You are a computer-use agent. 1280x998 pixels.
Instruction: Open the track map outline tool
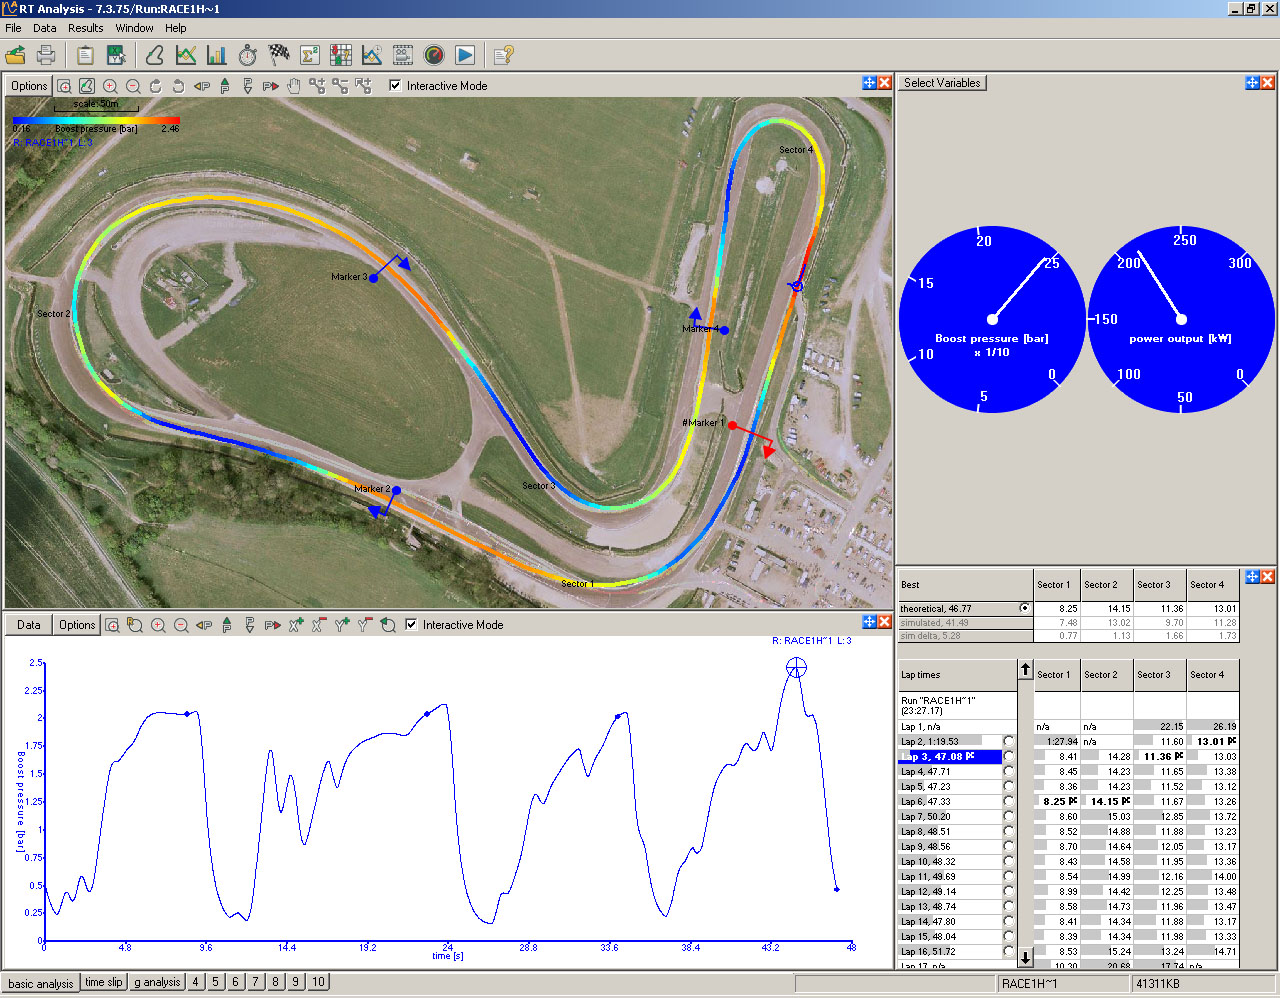(155, 55)
